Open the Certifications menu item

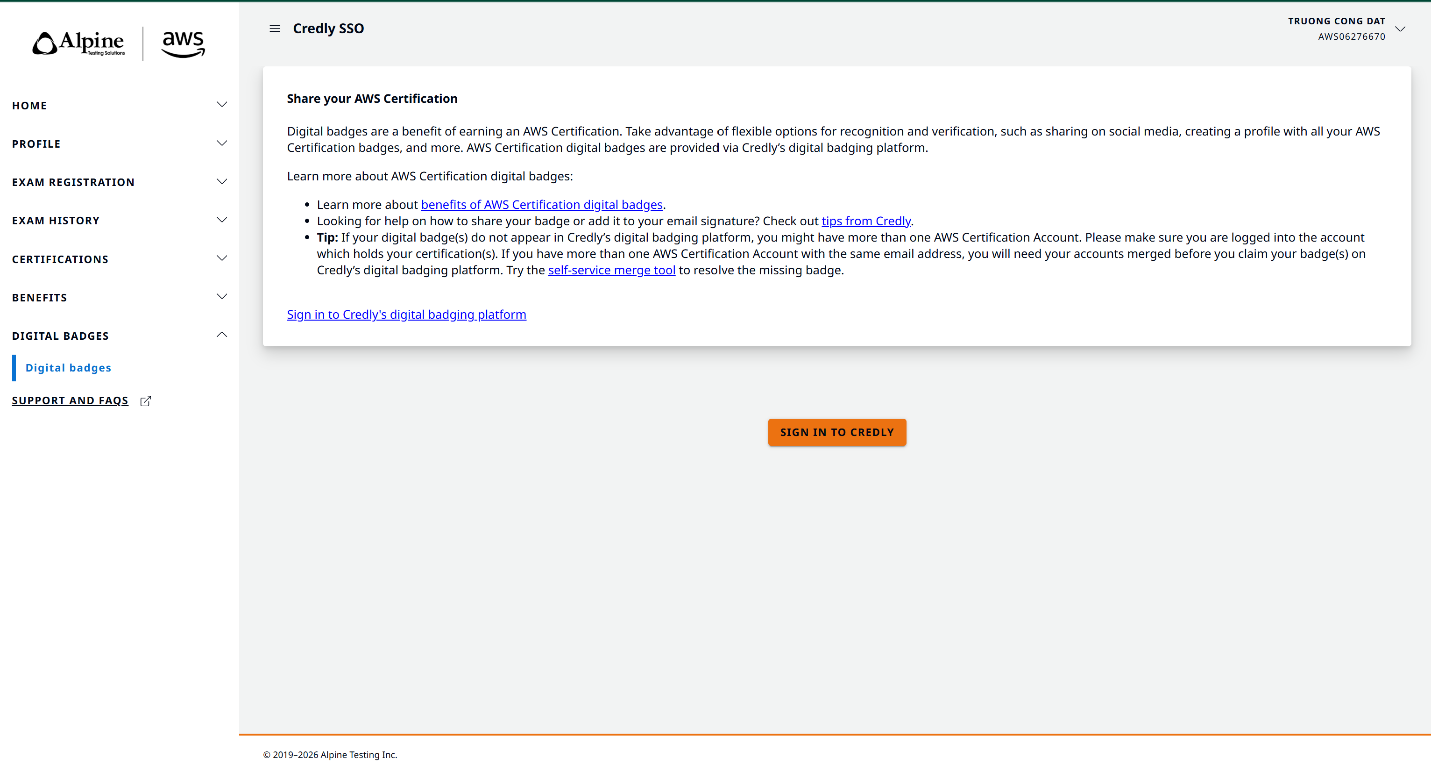pyautogui.click(x=60, y=259)
